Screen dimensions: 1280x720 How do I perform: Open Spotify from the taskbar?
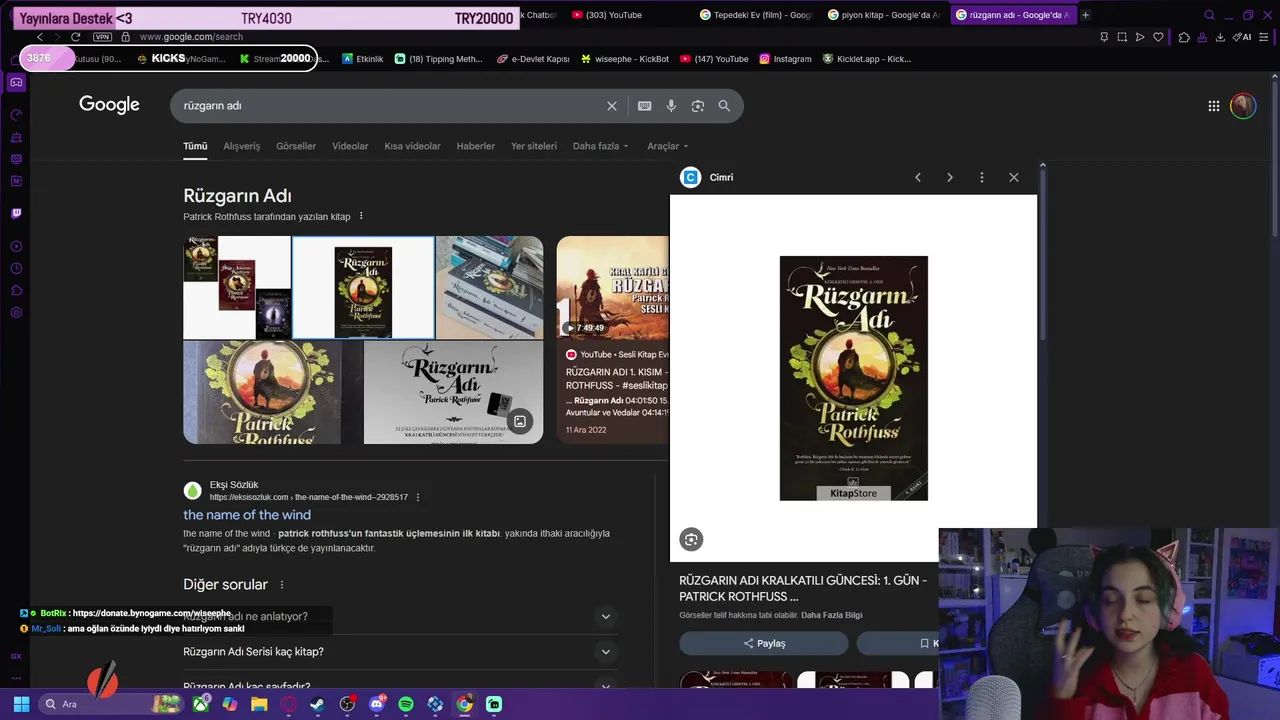[x=406, y=704]
